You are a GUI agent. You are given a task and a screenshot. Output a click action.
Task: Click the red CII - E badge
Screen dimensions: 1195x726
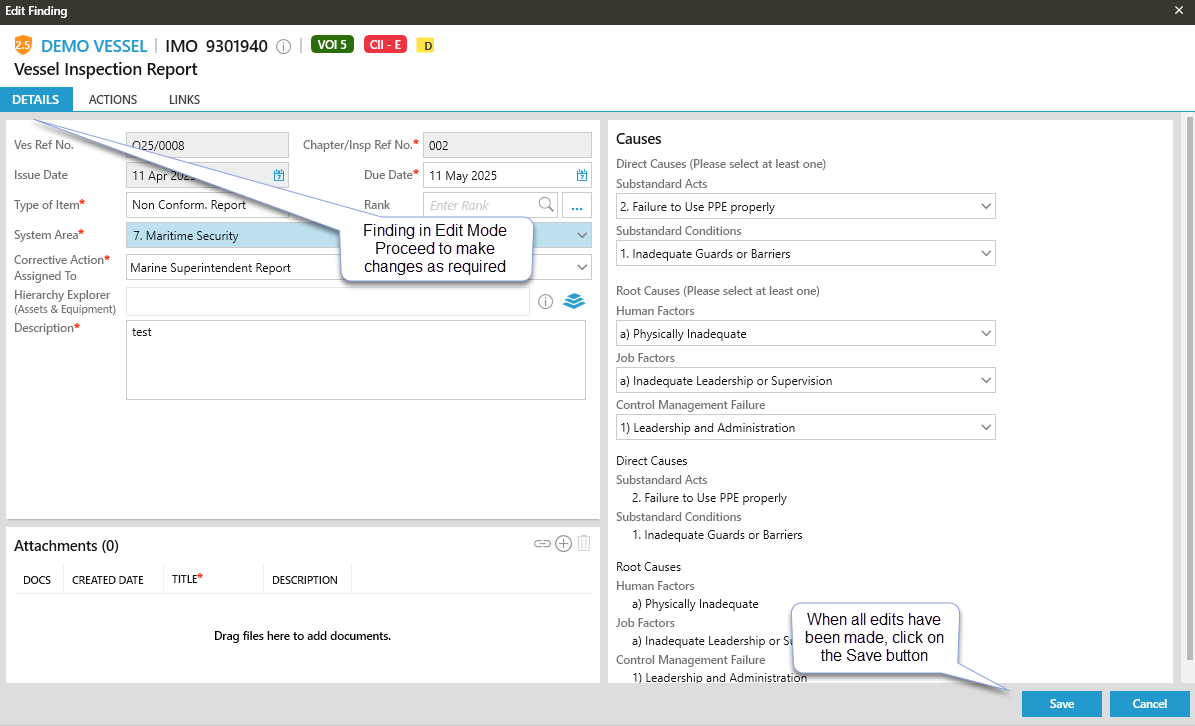(x=386, y=45)
